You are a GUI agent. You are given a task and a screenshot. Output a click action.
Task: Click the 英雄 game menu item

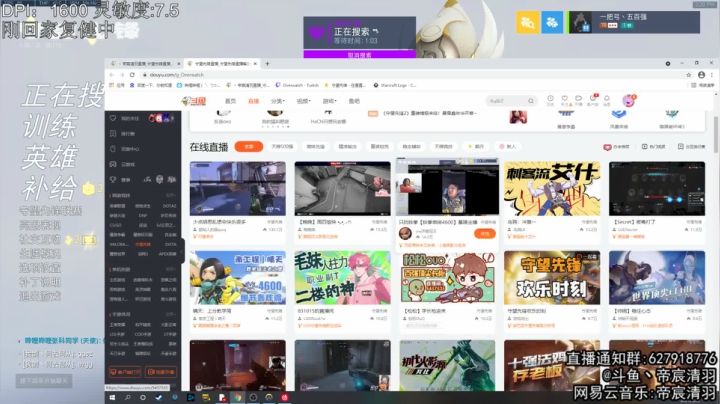coord(50,157)
